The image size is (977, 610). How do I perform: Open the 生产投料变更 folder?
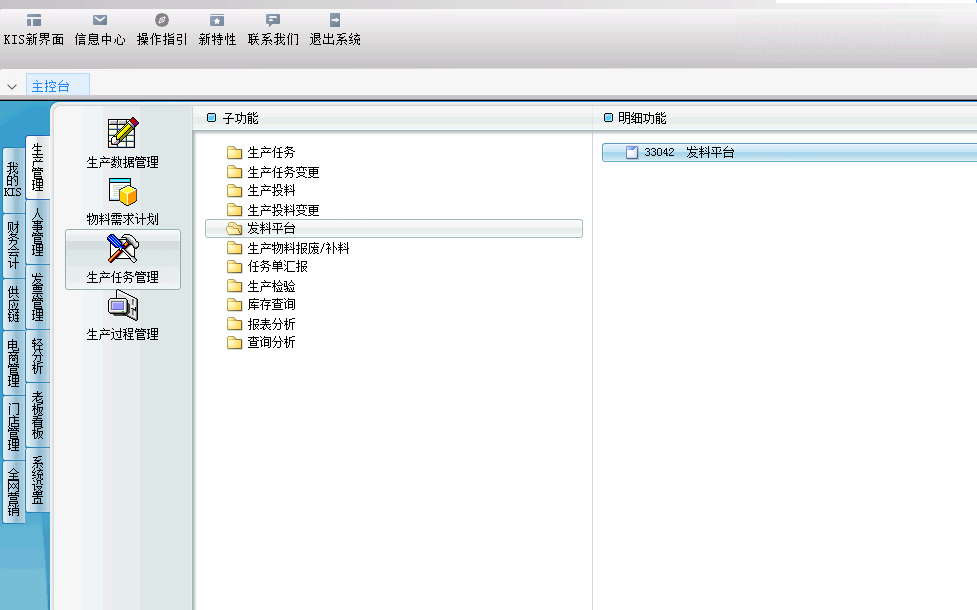click(x=273, y=210)
